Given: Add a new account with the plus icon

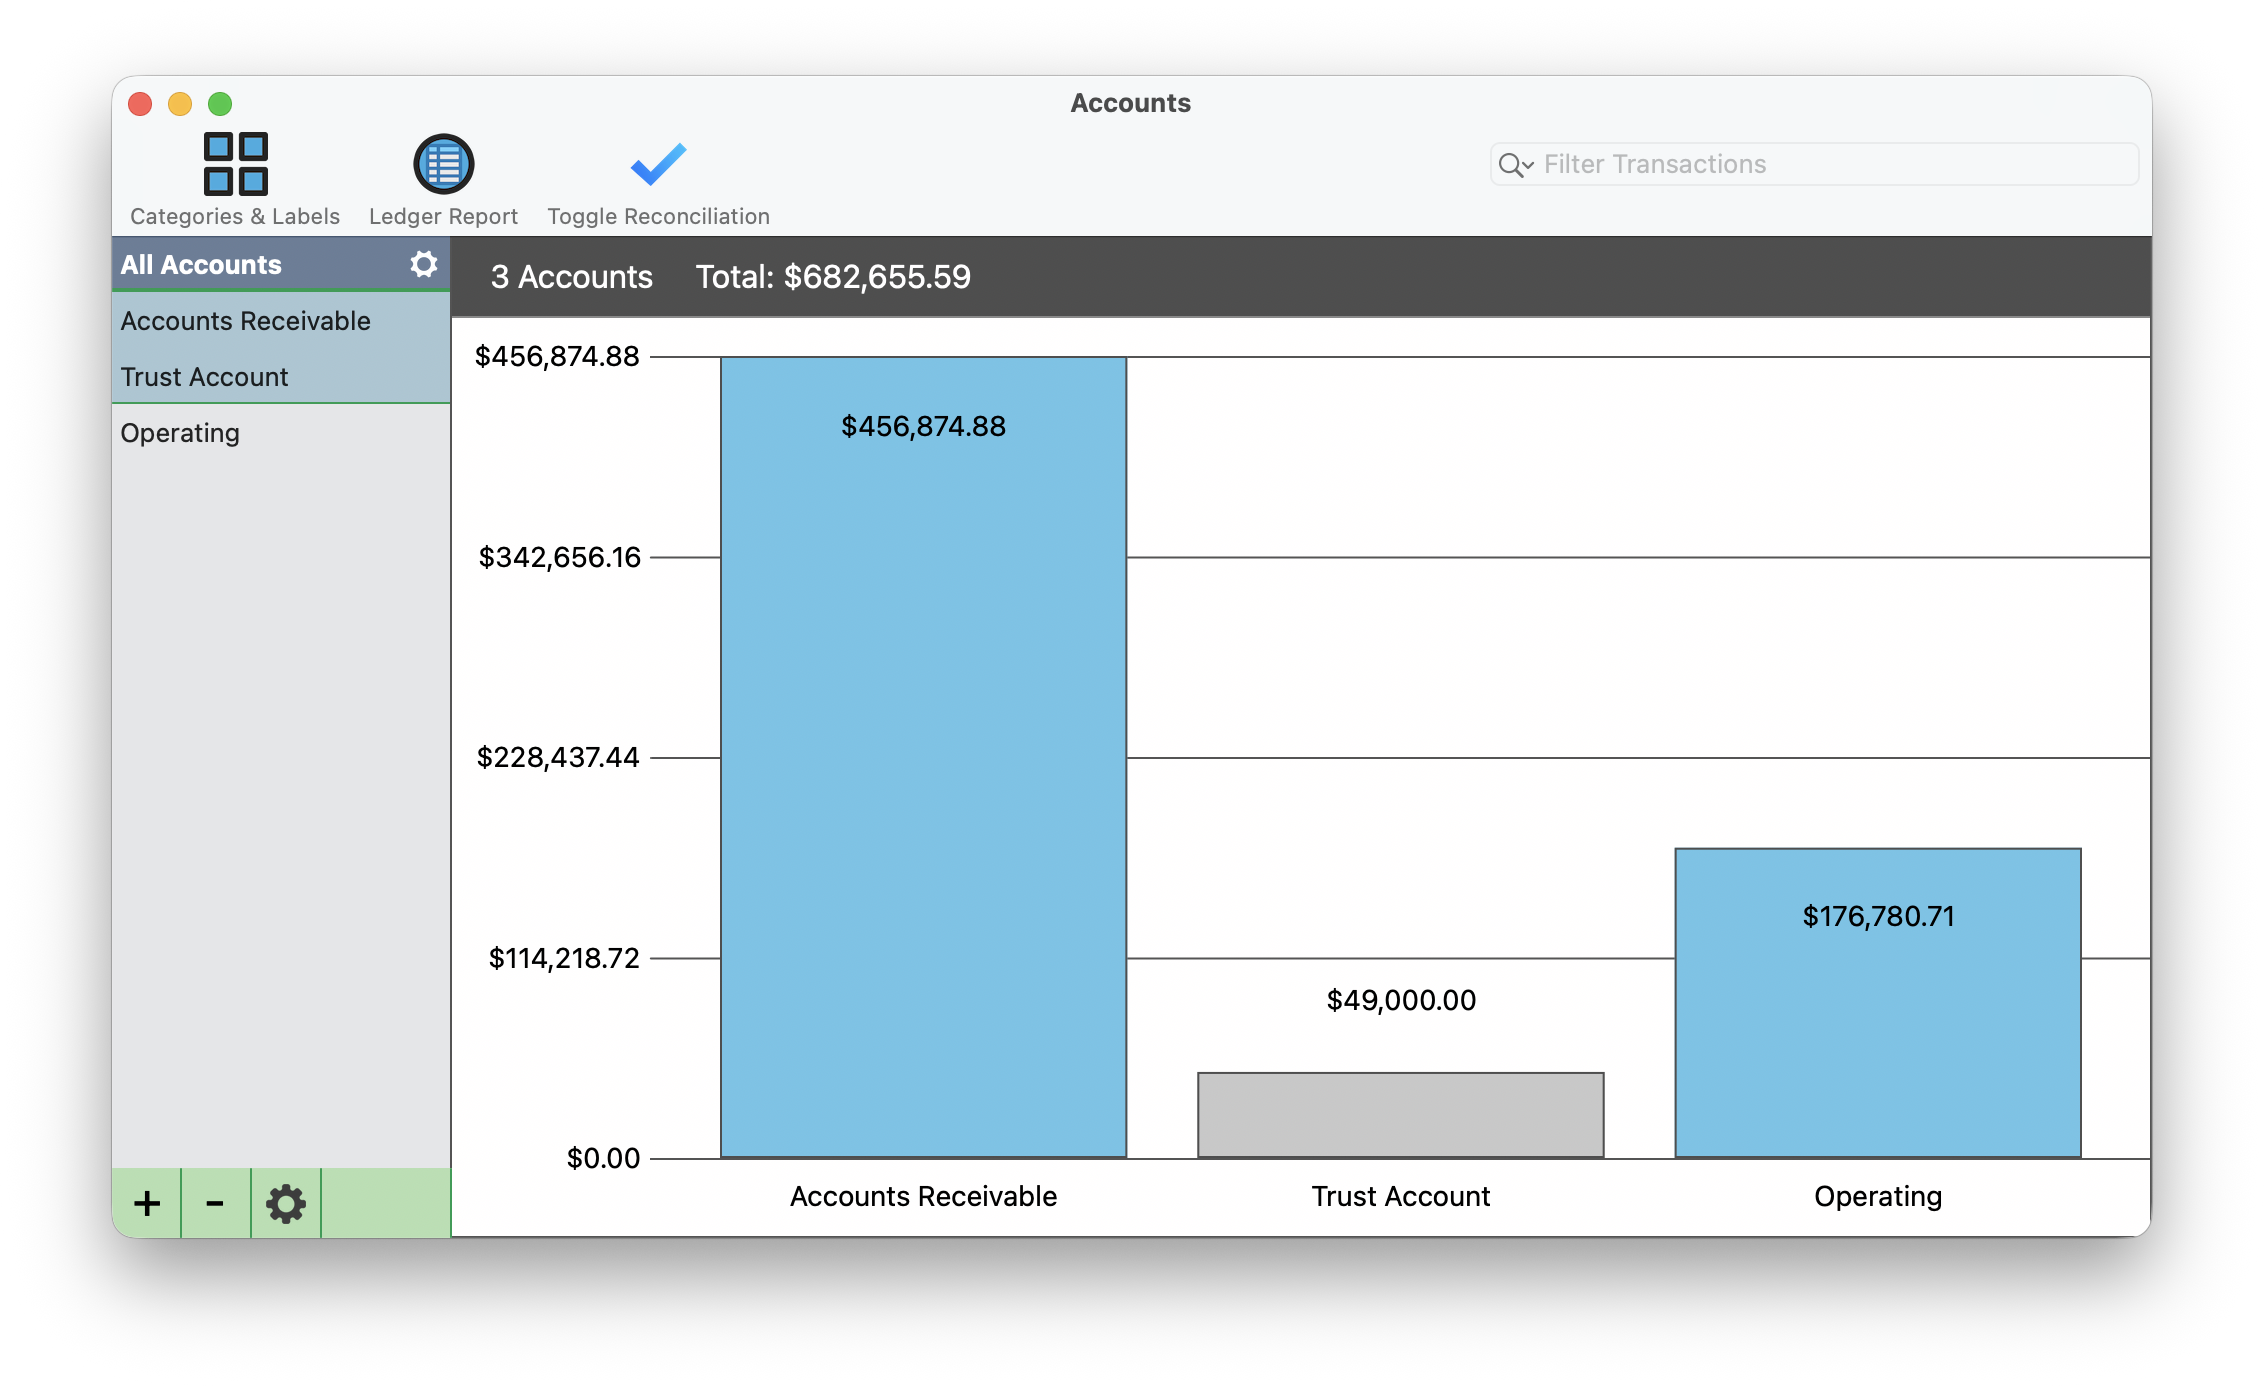Looking at the screenshot, I should pos(146,1204).
